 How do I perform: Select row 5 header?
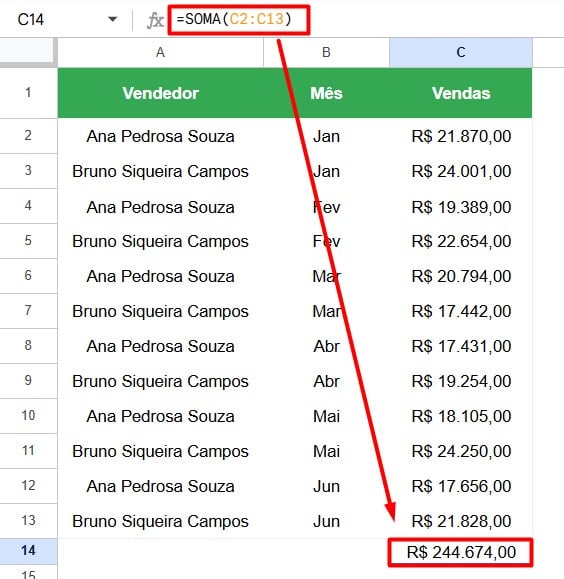[x=28, y=241]
